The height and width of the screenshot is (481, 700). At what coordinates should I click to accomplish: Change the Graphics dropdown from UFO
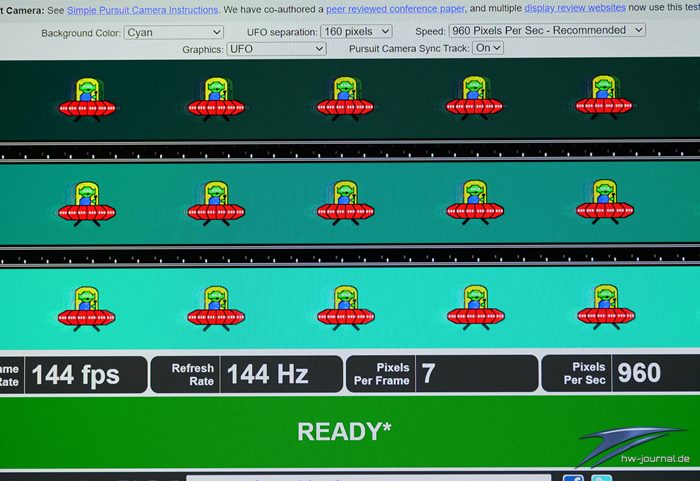(276, 49)
